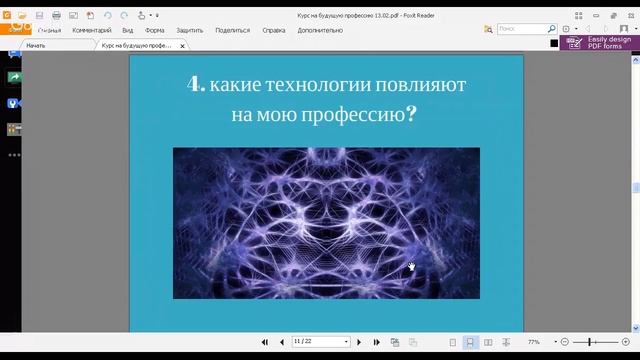Open the Комментарий ribbon tab
Image resolution: width=640 pixels, height=360 pixels.
[x=92, y=30]
